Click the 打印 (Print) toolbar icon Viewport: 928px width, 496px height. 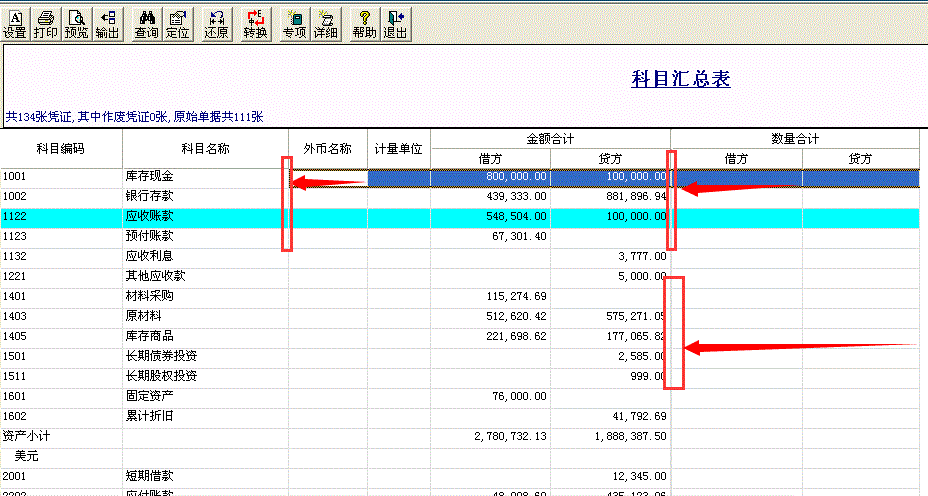pos(46,23)
